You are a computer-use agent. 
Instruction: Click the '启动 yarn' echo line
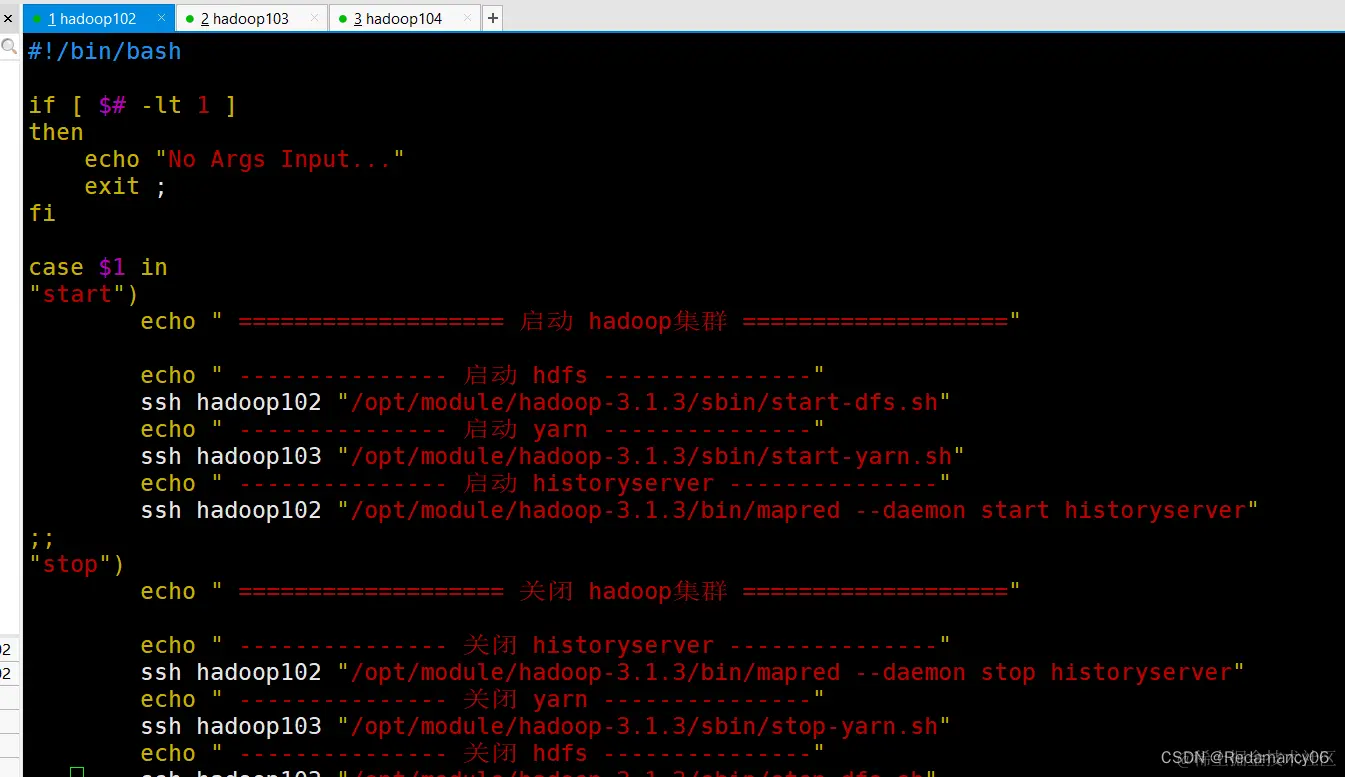pos(482,429)
